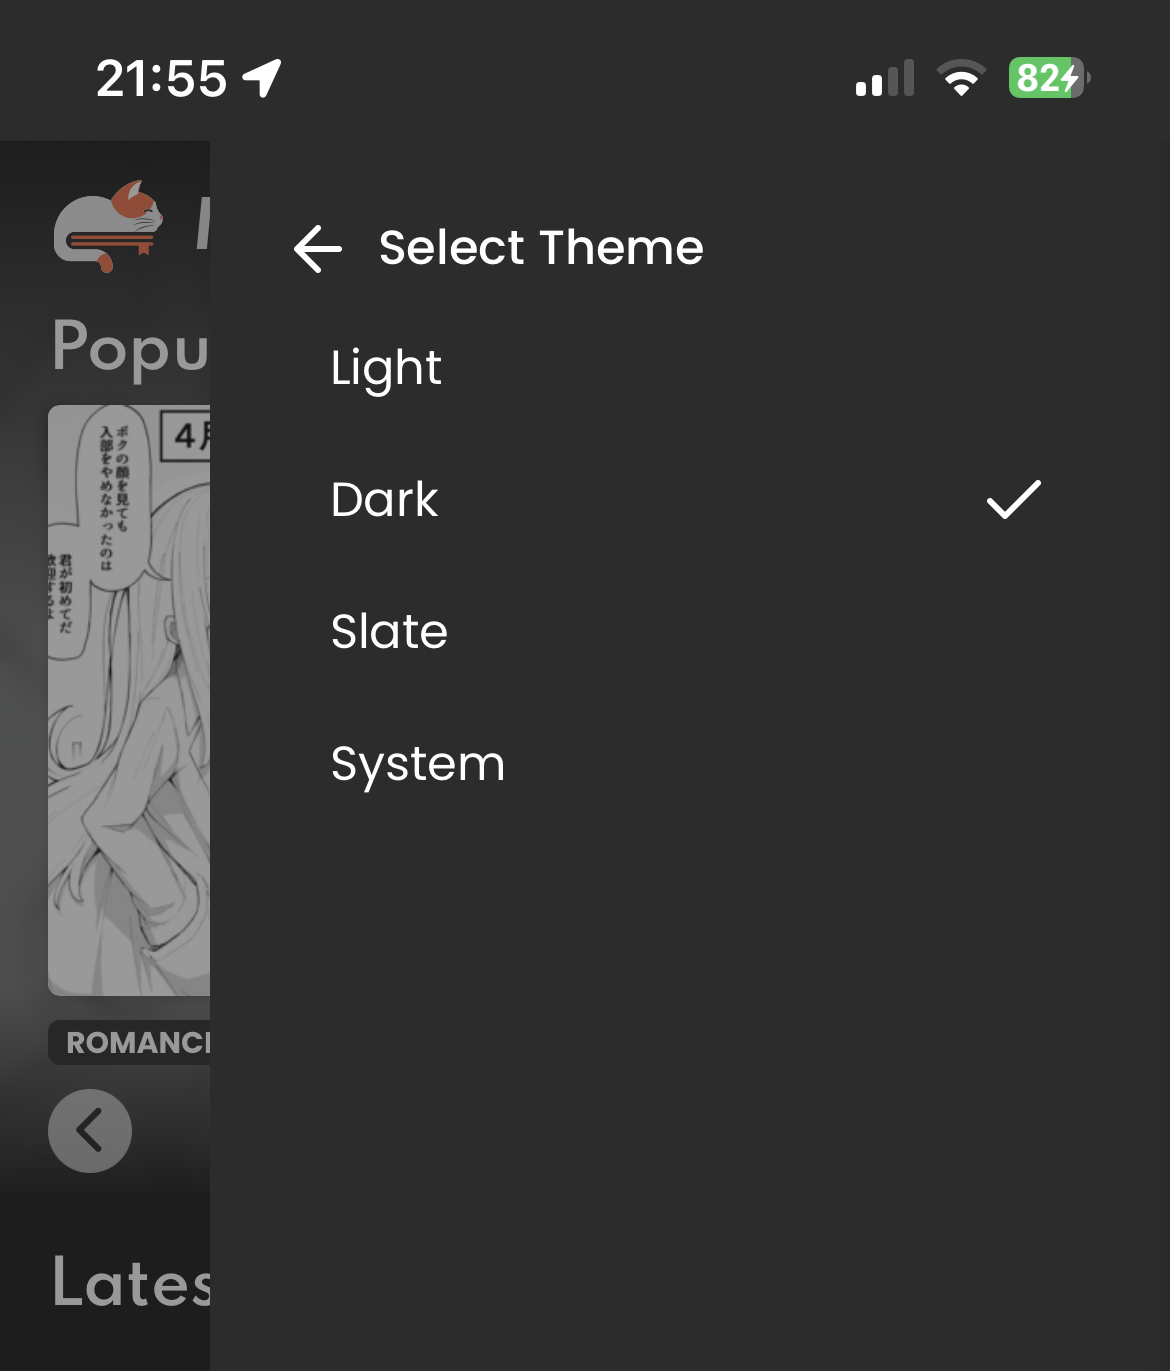
Task: Open the manga cover thumbnail
Action: (x=129, y=700)
